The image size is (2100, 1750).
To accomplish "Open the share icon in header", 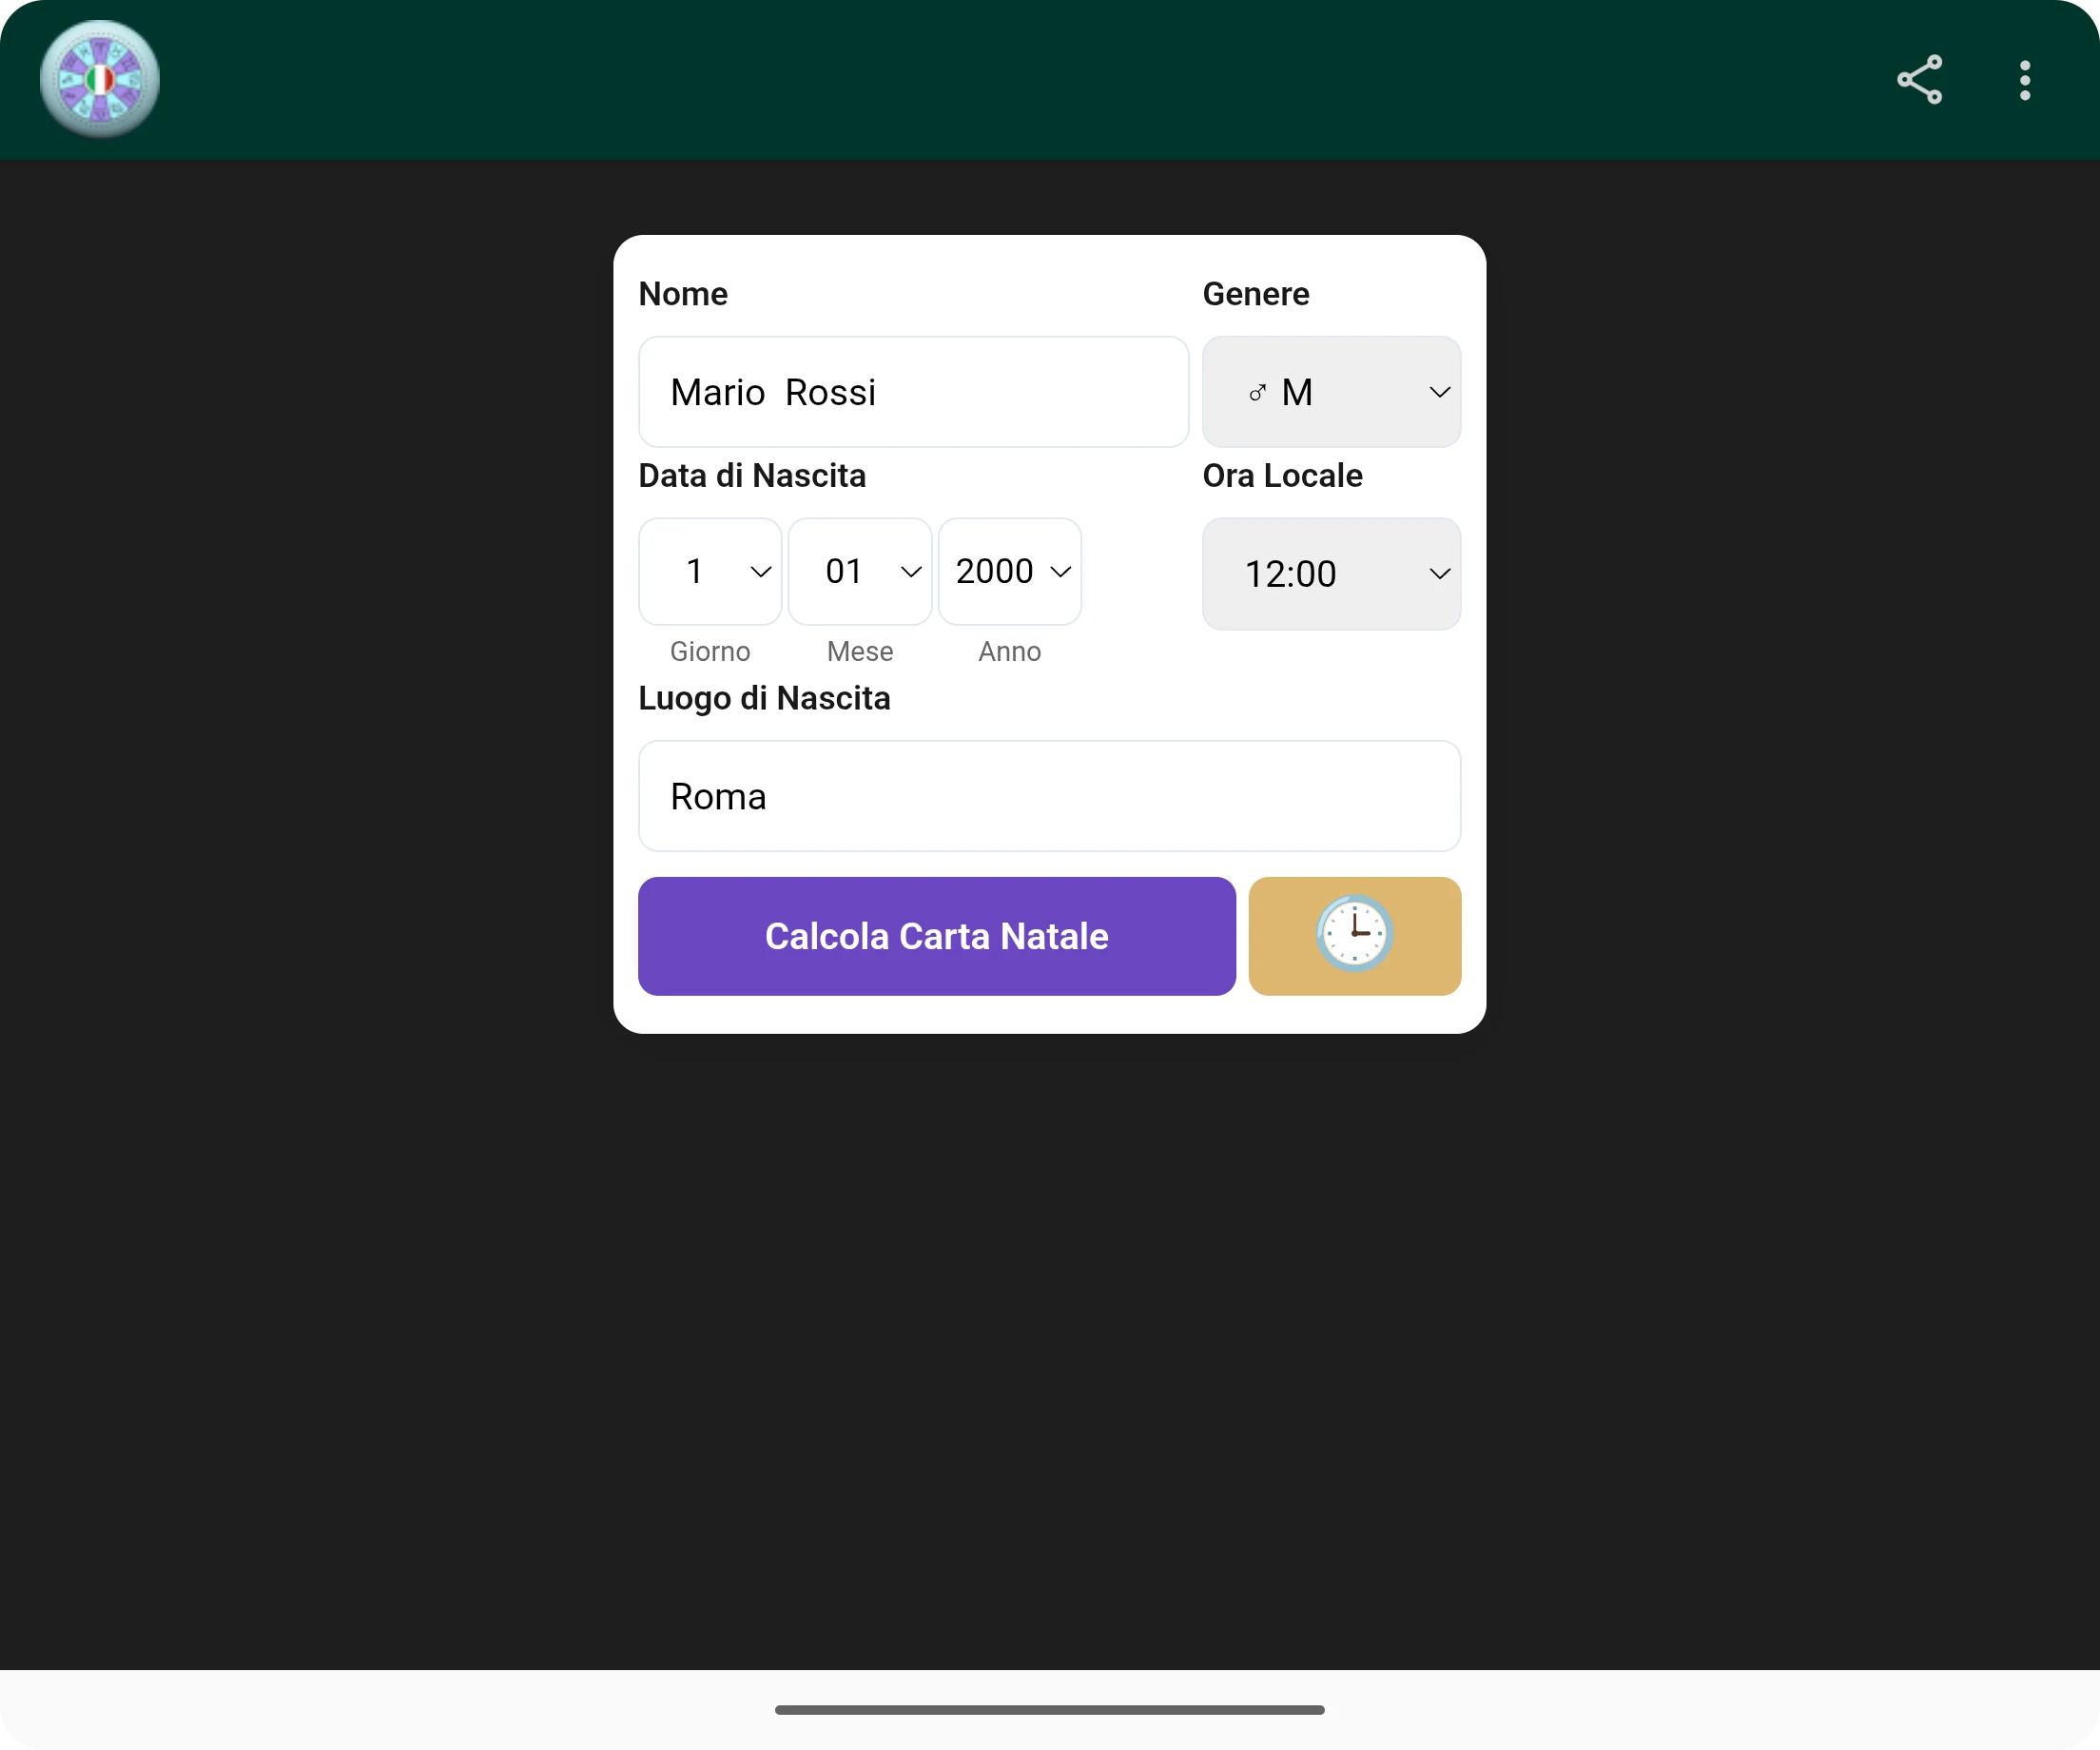I will (1919, 80).
